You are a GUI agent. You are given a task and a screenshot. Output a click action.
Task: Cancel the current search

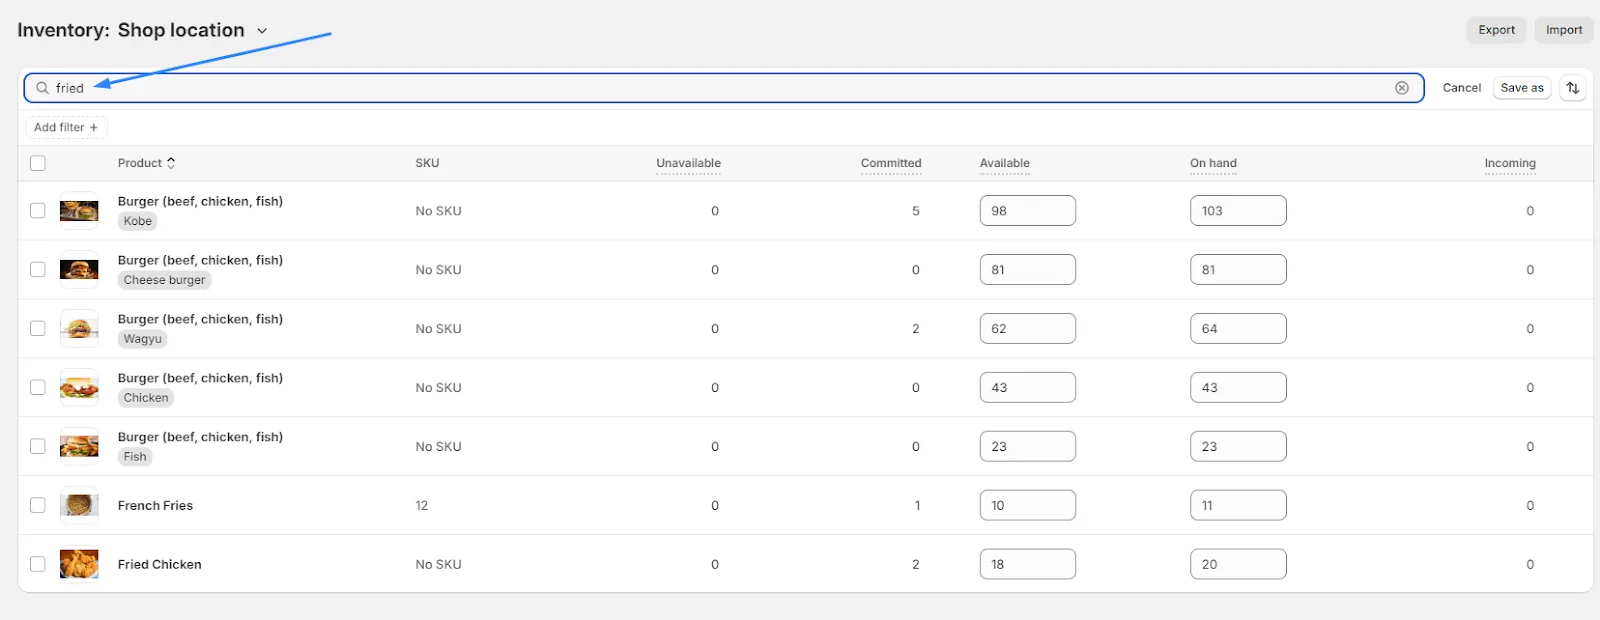(x=1461, y=88)
